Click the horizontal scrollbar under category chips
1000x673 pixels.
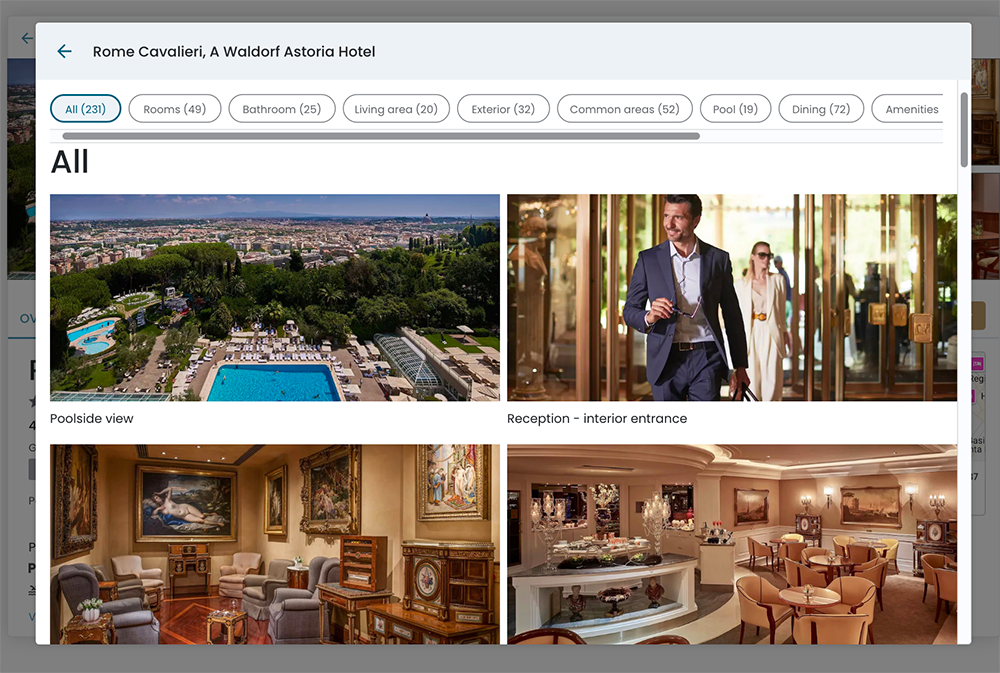[380, 136]
